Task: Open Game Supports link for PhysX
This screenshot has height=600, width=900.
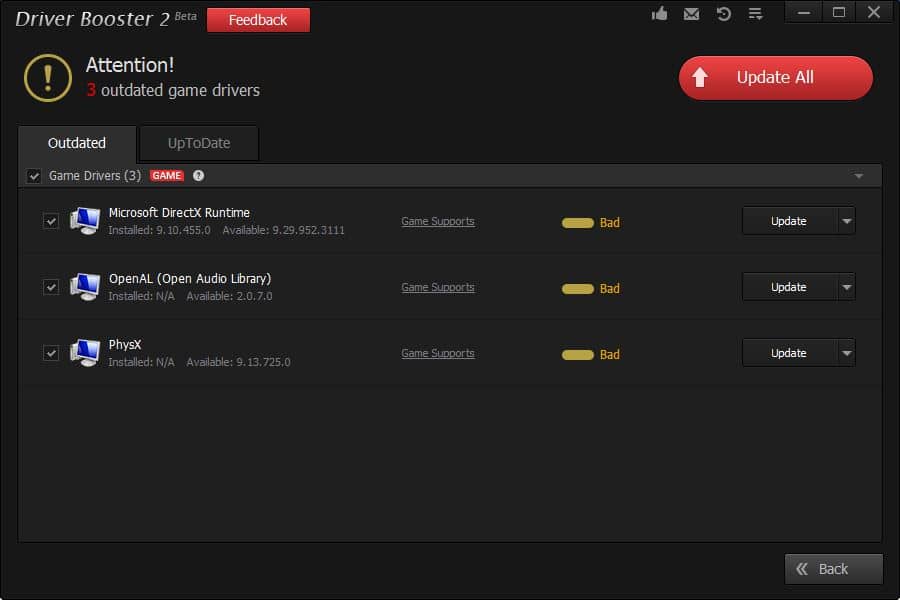Action: point(438,353)
